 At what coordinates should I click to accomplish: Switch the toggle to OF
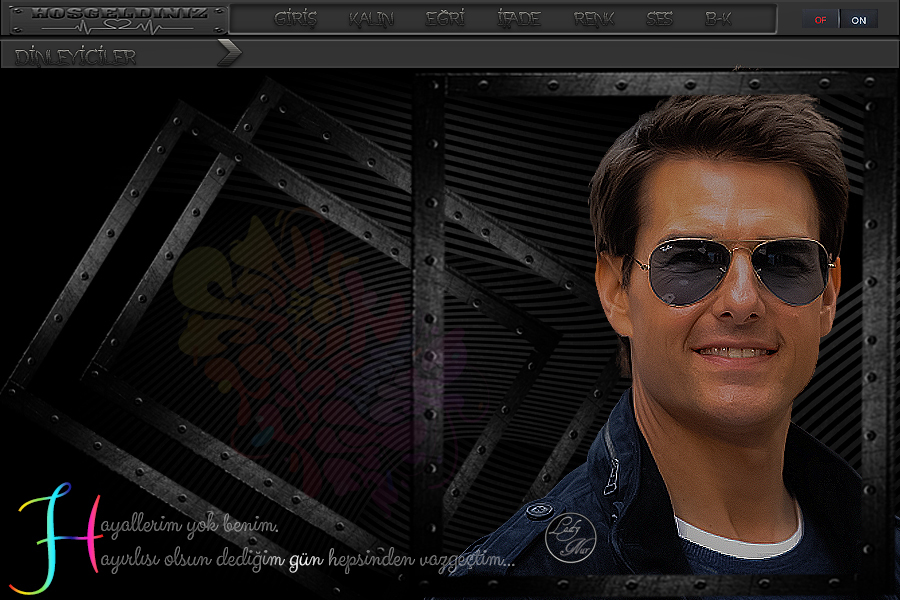click(820, 20)
